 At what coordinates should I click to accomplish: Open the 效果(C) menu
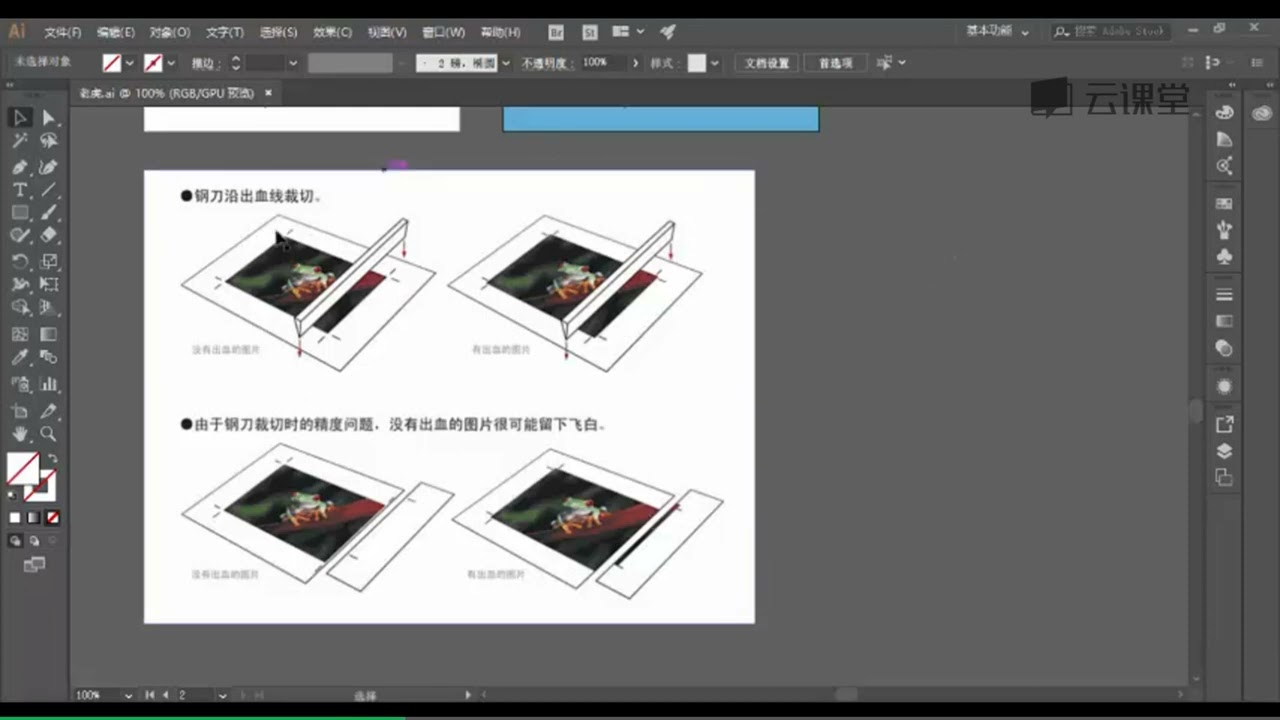click(333, 32)
